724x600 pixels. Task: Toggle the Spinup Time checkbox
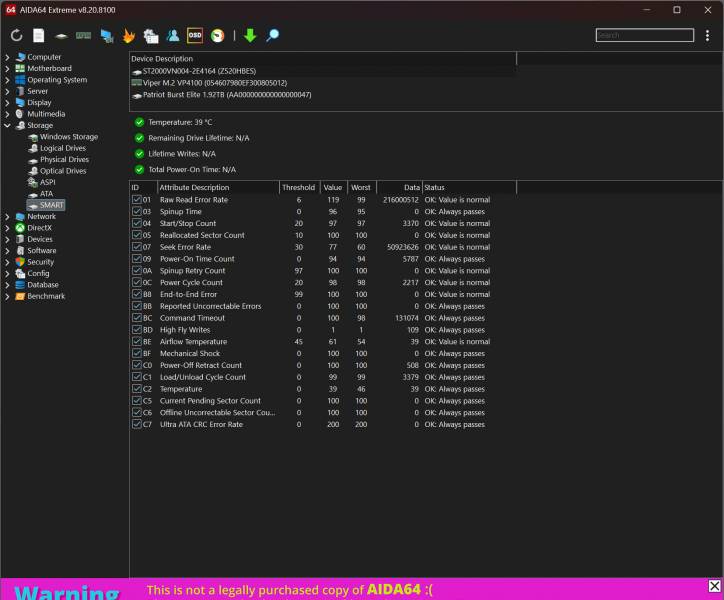137,212
